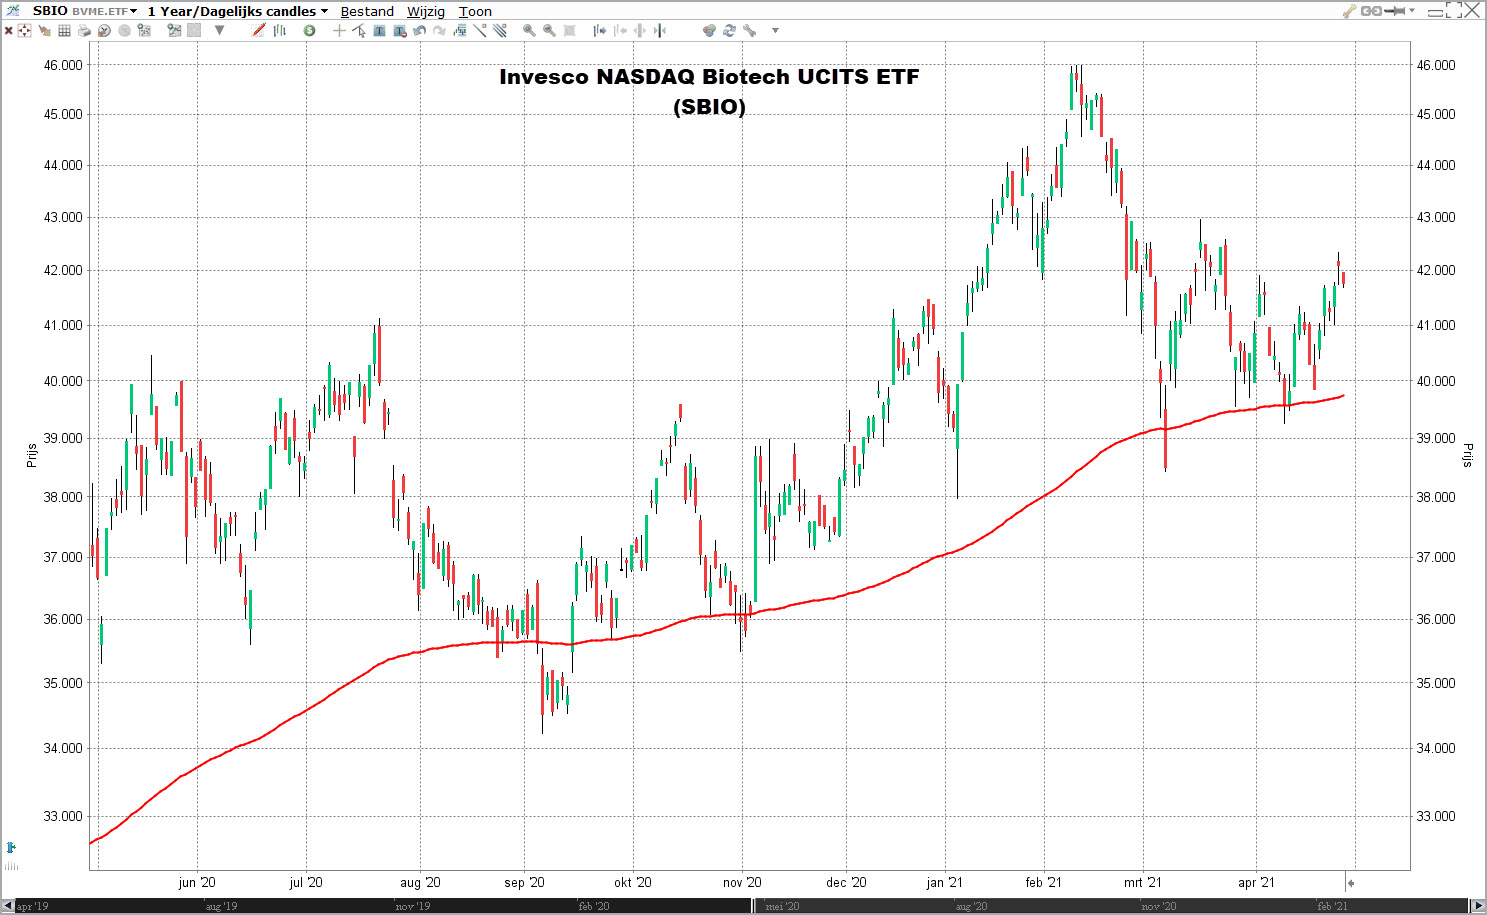Choose the bar chart style icon

pos(279,31)
